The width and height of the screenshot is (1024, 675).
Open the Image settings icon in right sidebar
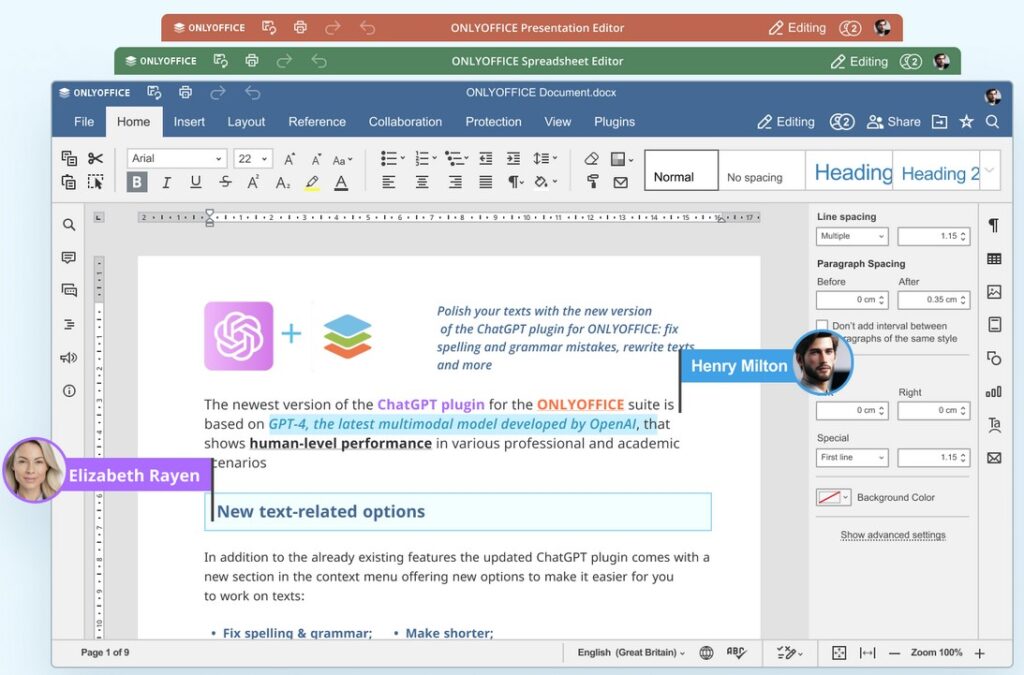tap(994, 292)
